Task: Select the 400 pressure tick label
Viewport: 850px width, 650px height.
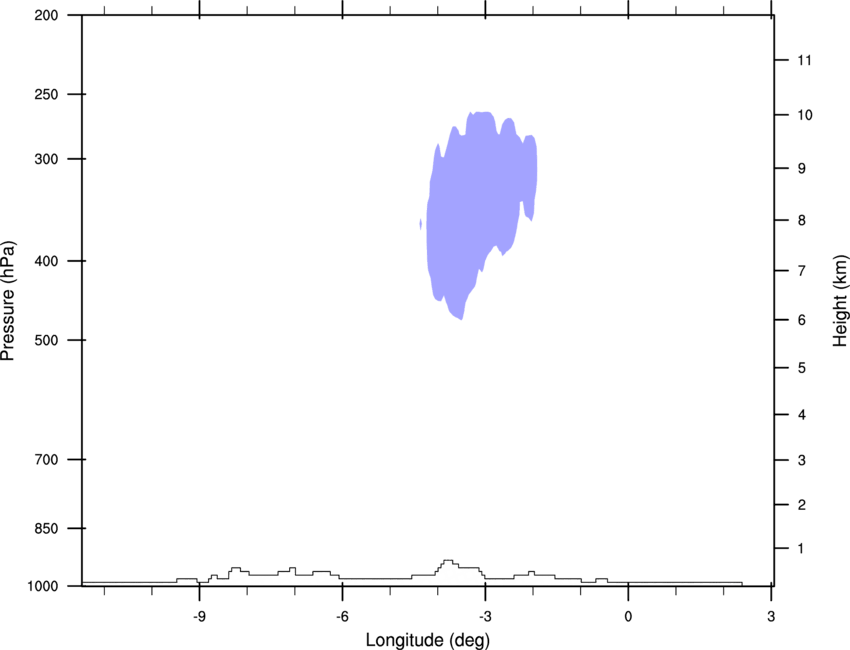Action: tap(47, 261)
